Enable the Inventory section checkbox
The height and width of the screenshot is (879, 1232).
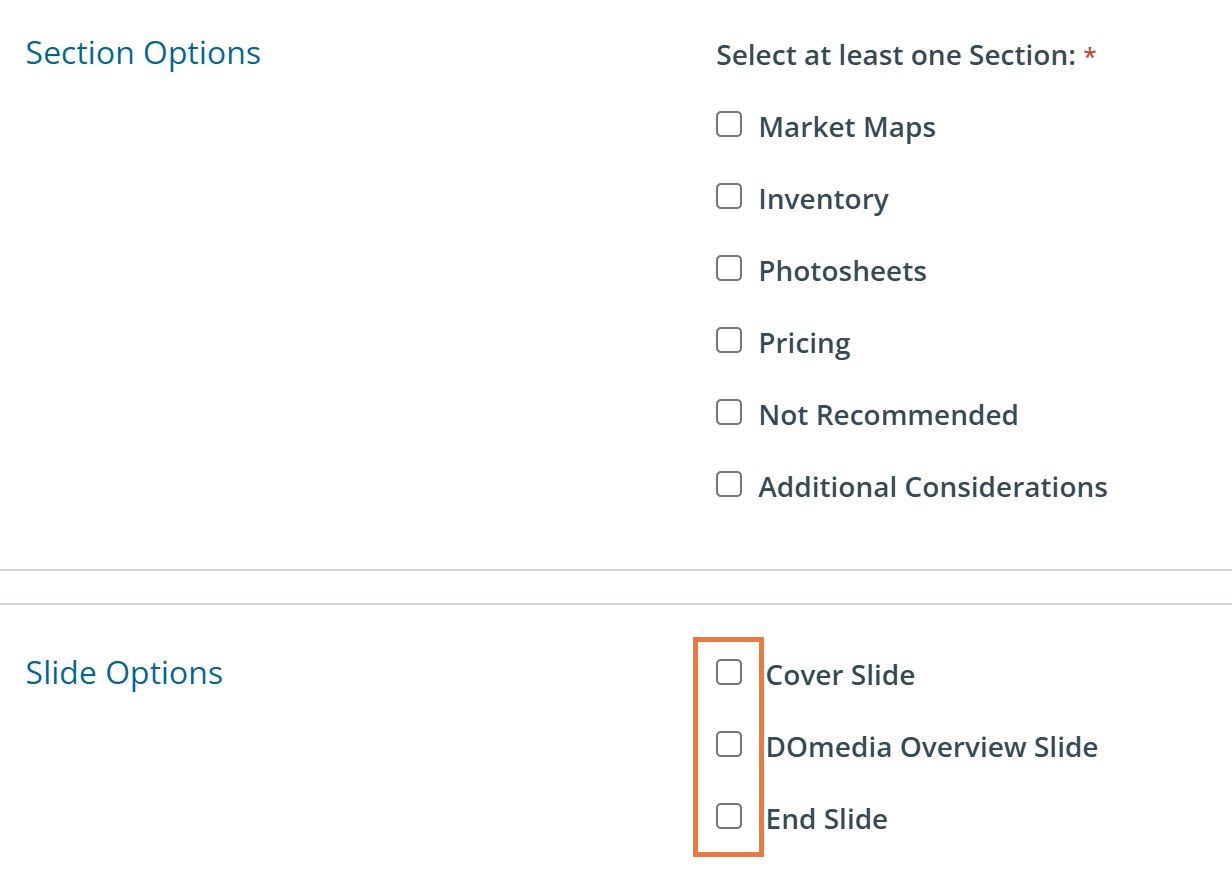click(729, 197)
